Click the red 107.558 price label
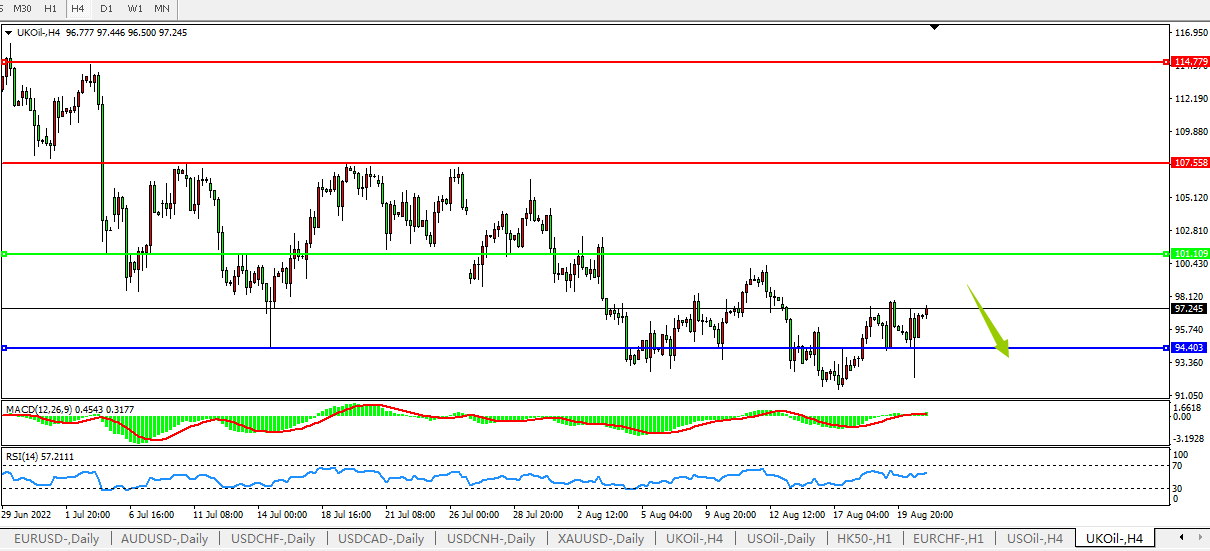This screenshot has height=551, width=1210. [1190, 162]
